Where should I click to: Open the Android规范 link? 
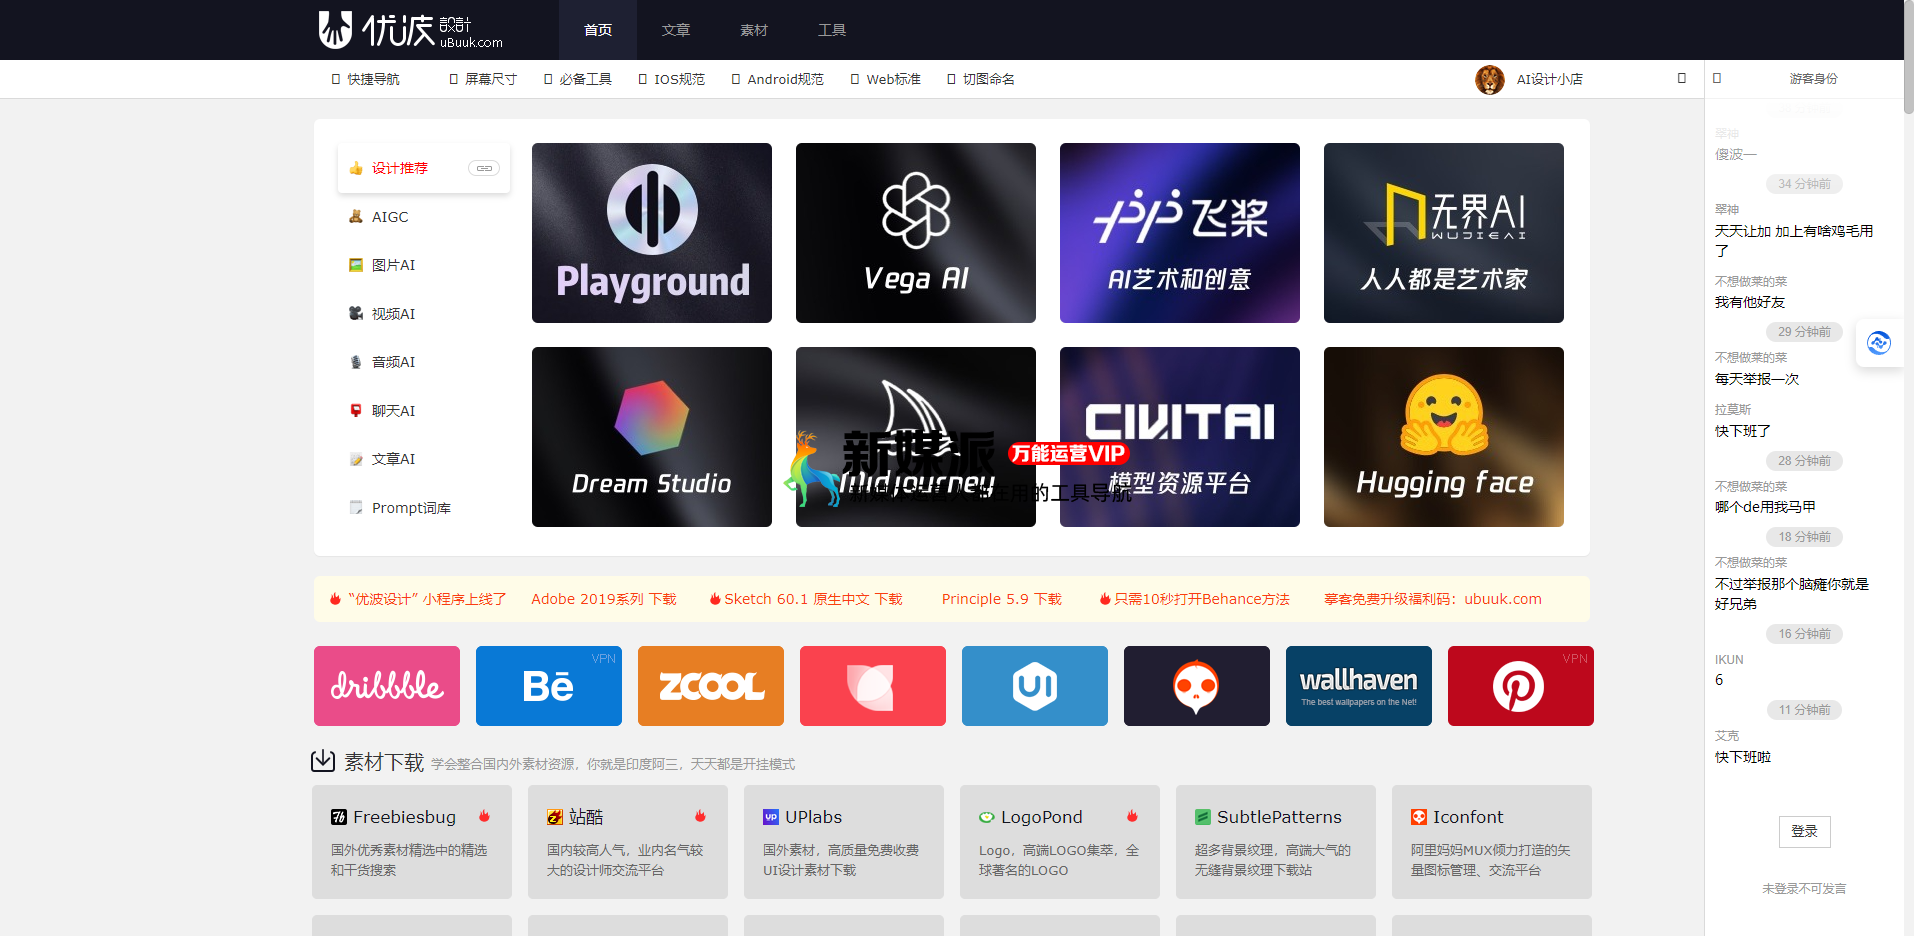tap(778, 79)
